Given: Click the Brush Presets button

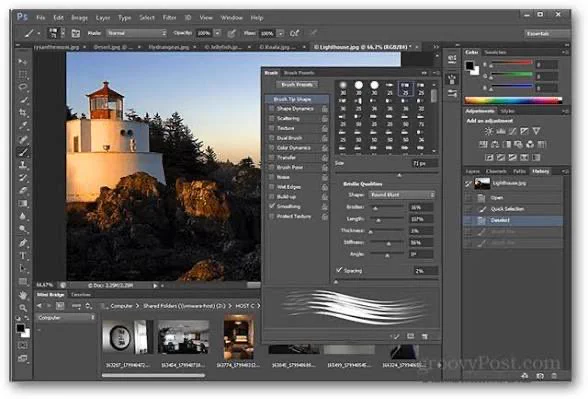Looking at the screenshot, I should tap(297, 84).
